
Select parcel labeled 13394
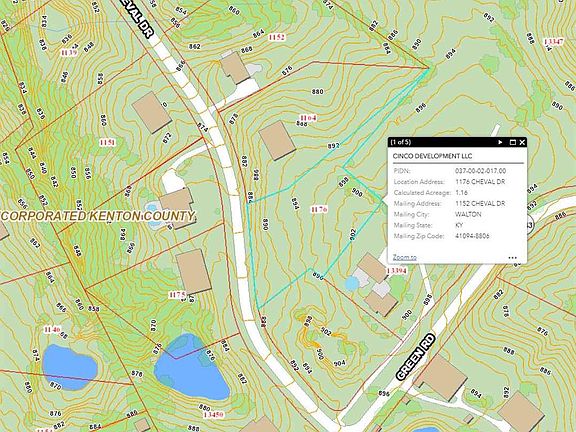397,271
